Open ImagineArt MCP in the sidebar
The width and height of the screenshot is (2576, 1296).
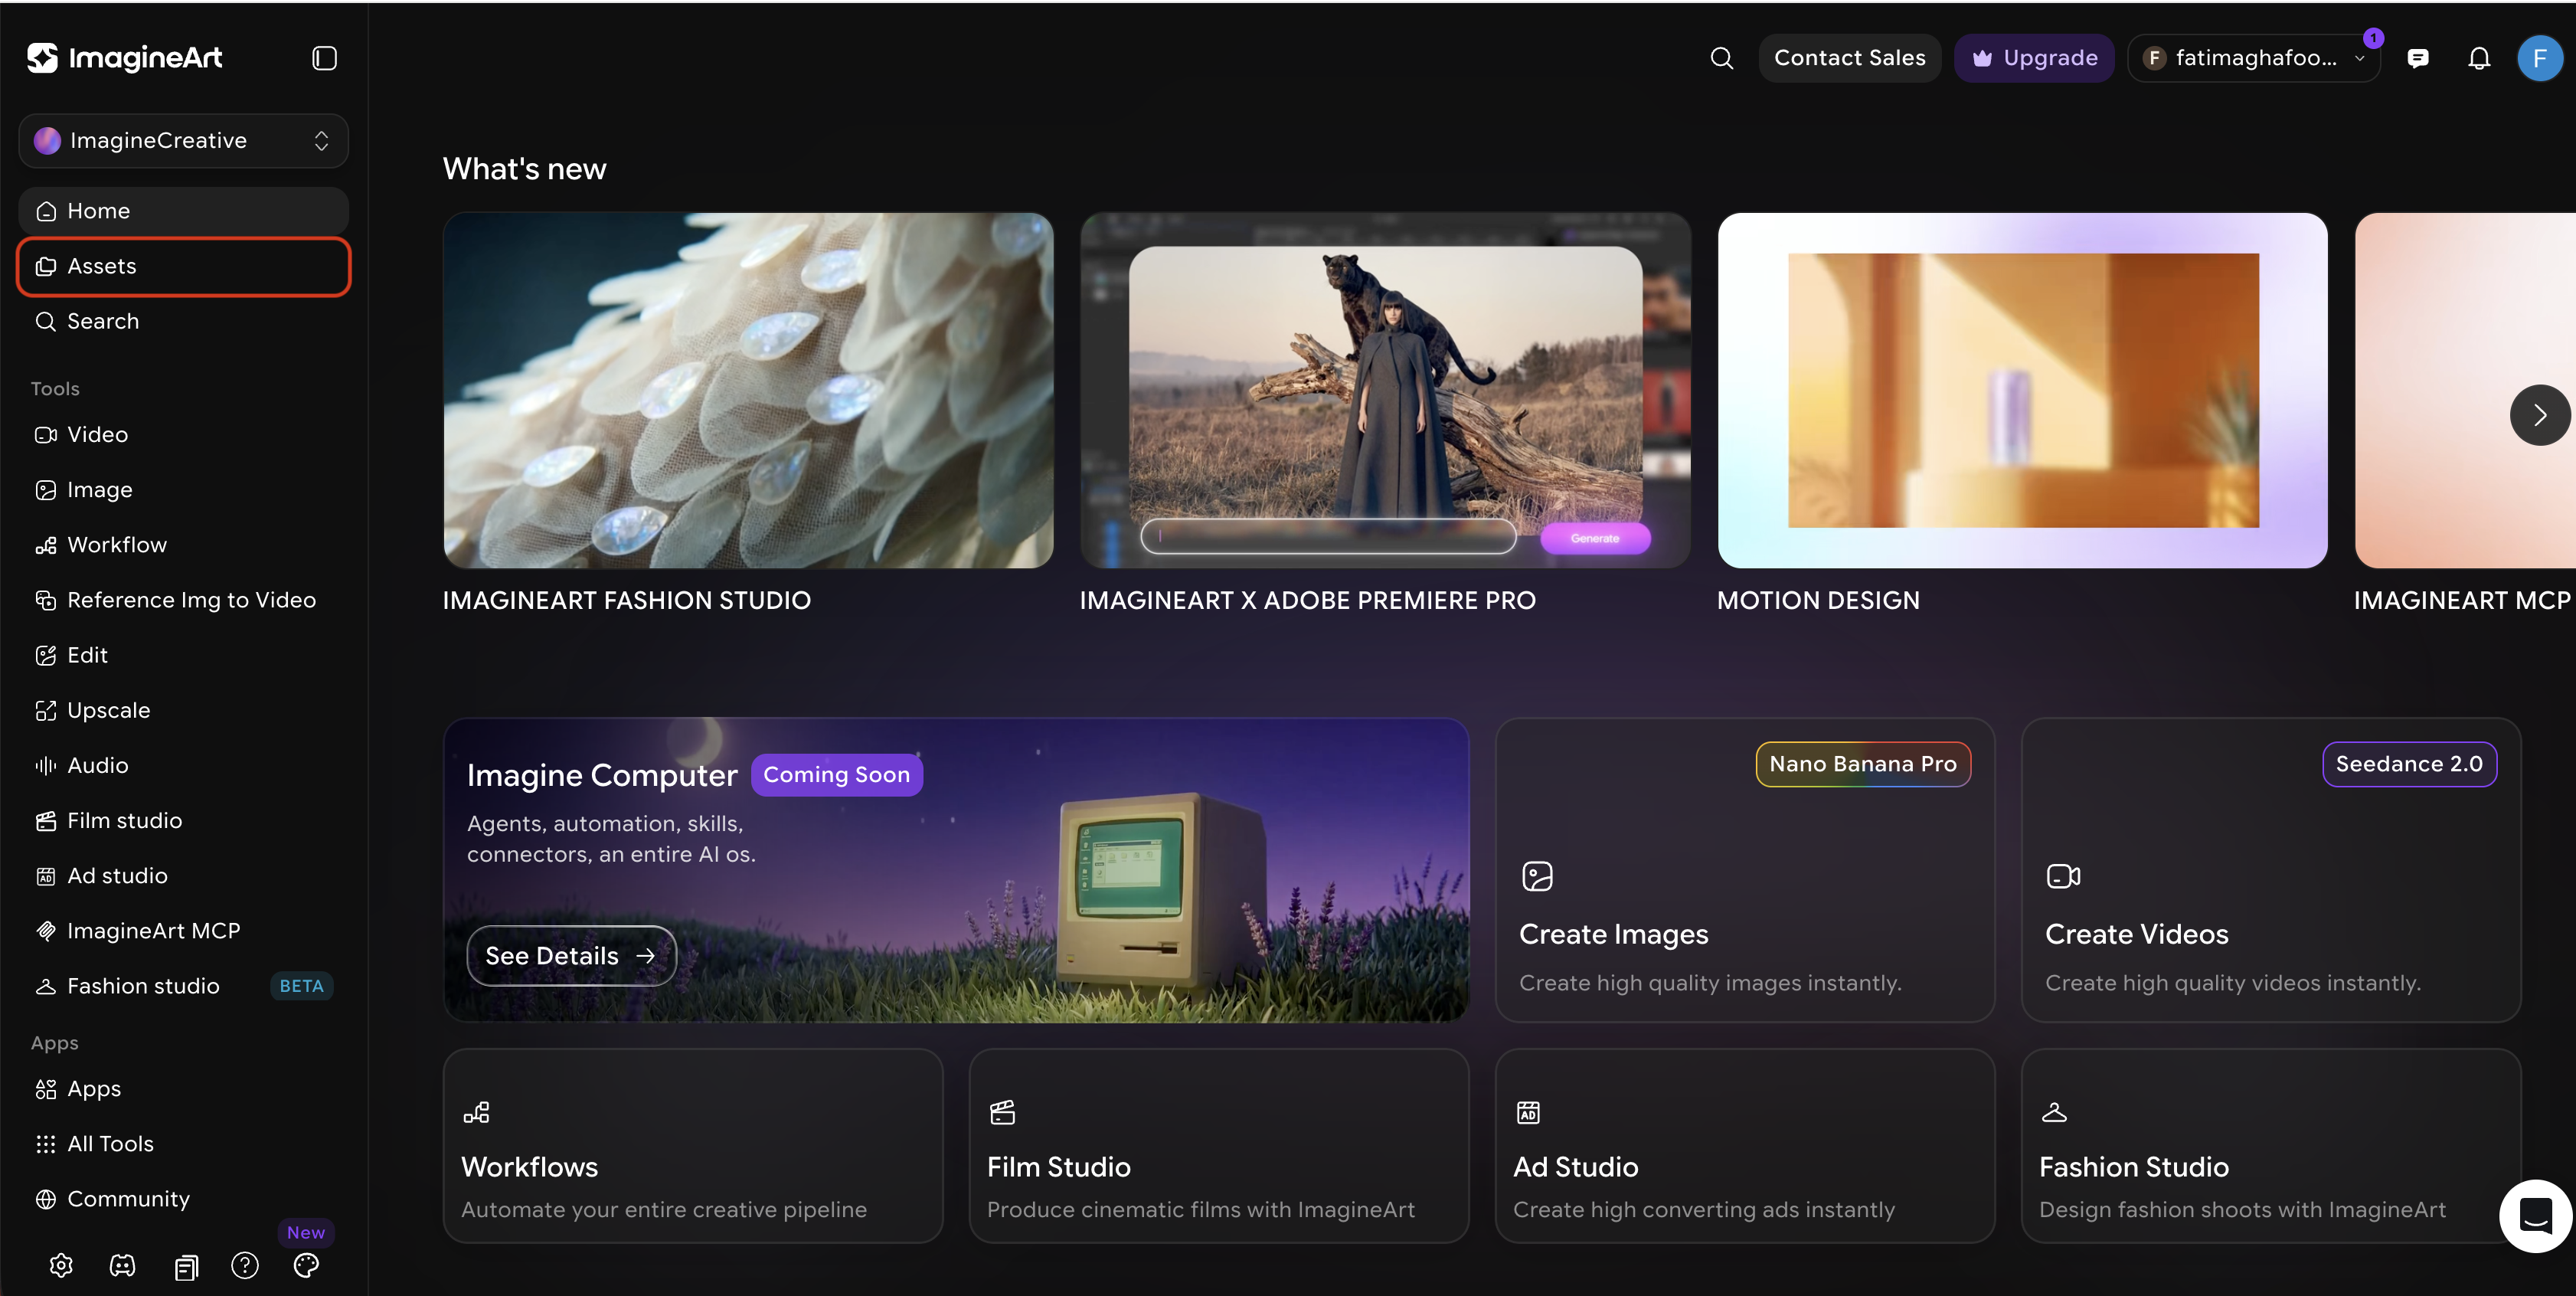pyautogui.click(x=183, y=930)
